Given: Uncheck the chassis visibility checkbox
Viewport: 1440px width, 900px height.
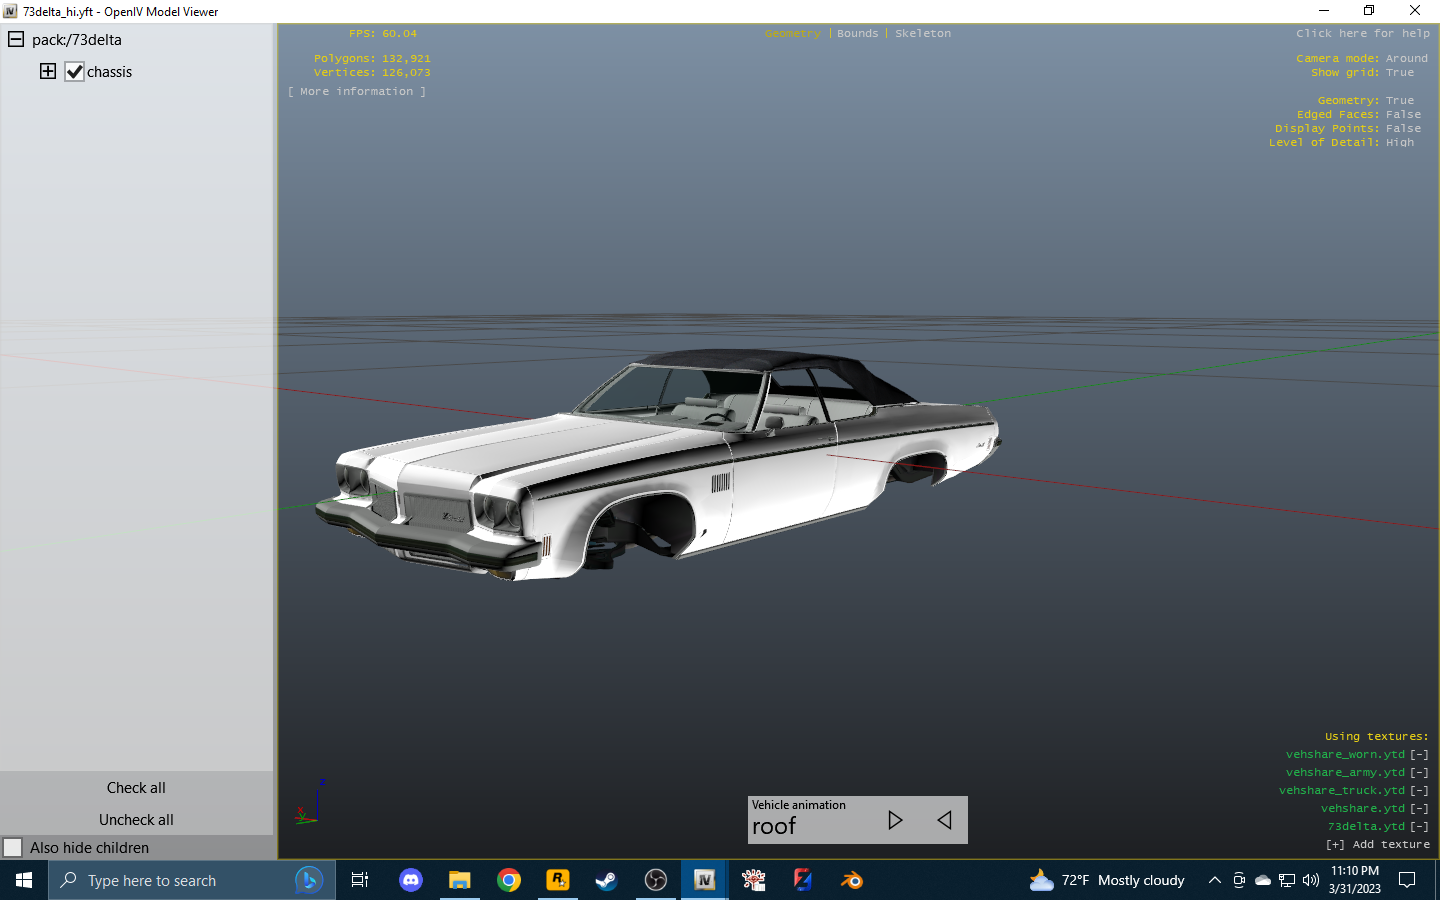Looking at the screenshot, I should click(x=75, y=72).
